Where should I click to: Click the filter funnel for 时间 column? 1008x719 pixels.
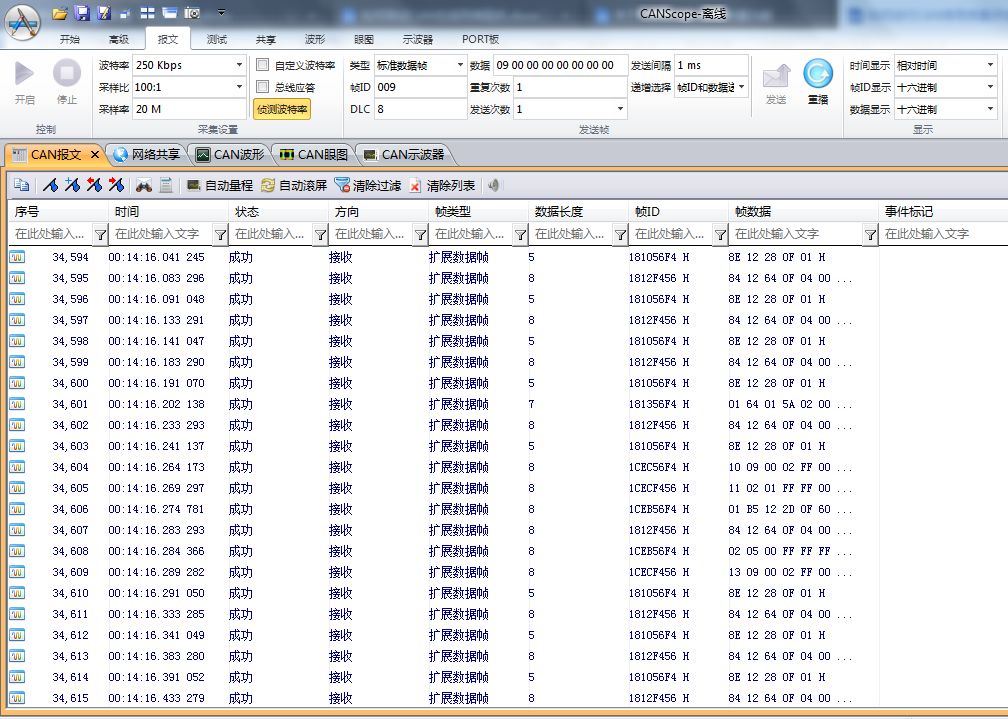point(220,235)
